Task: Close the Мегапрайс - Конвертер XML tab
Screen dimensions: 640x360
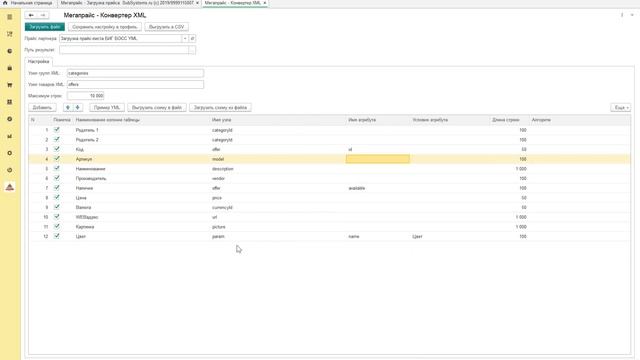Action: coord(264,3)
